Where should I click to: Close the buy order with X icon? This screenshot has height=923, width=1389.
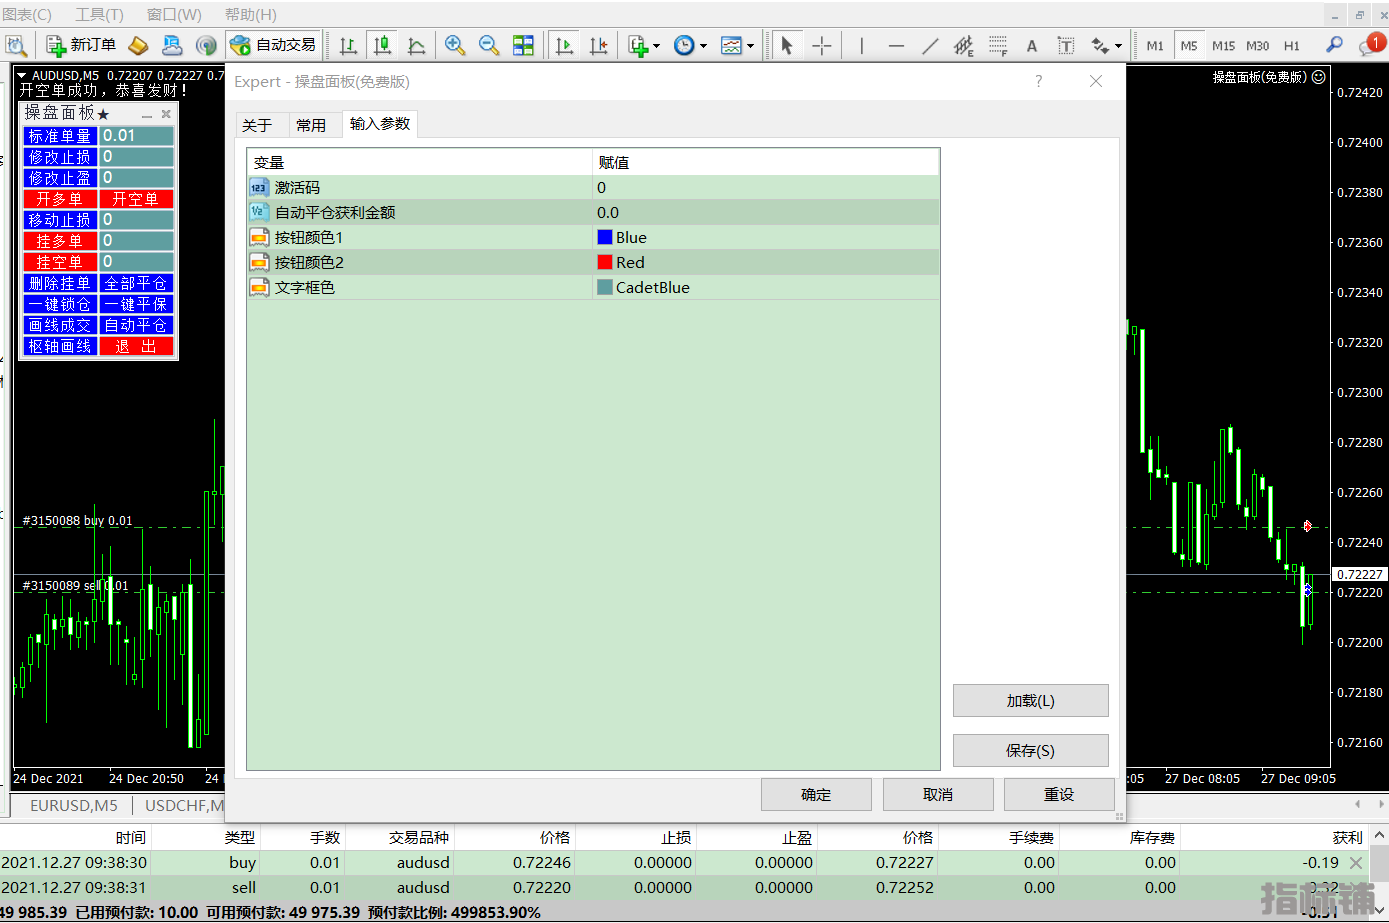pos(1356,863)
